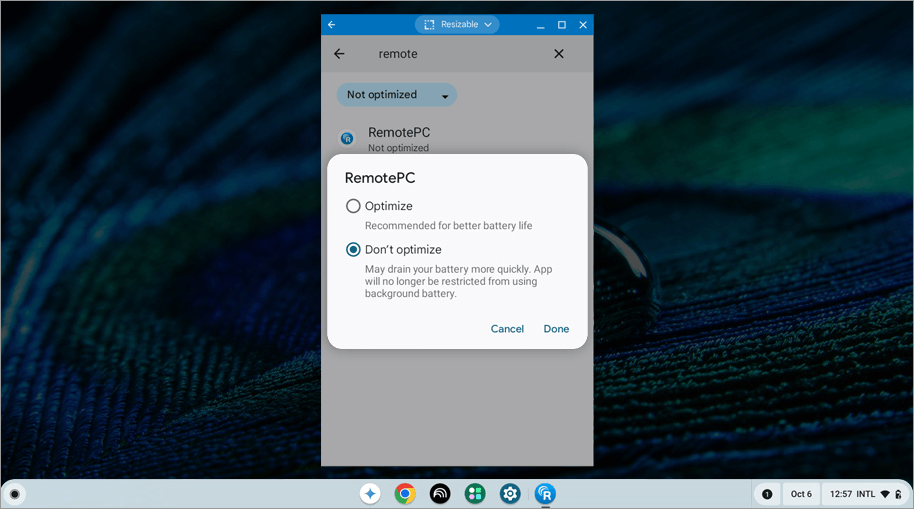Confirm with the Done button
Viewport: 914px width, 509px height.
click(x=556, y=329)
